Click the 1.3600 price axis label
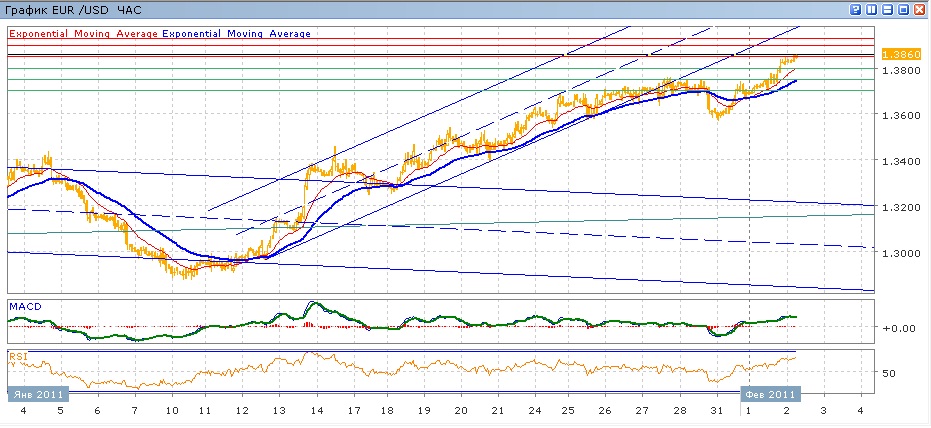Viewport: 931px width, 428px height. 901,115
